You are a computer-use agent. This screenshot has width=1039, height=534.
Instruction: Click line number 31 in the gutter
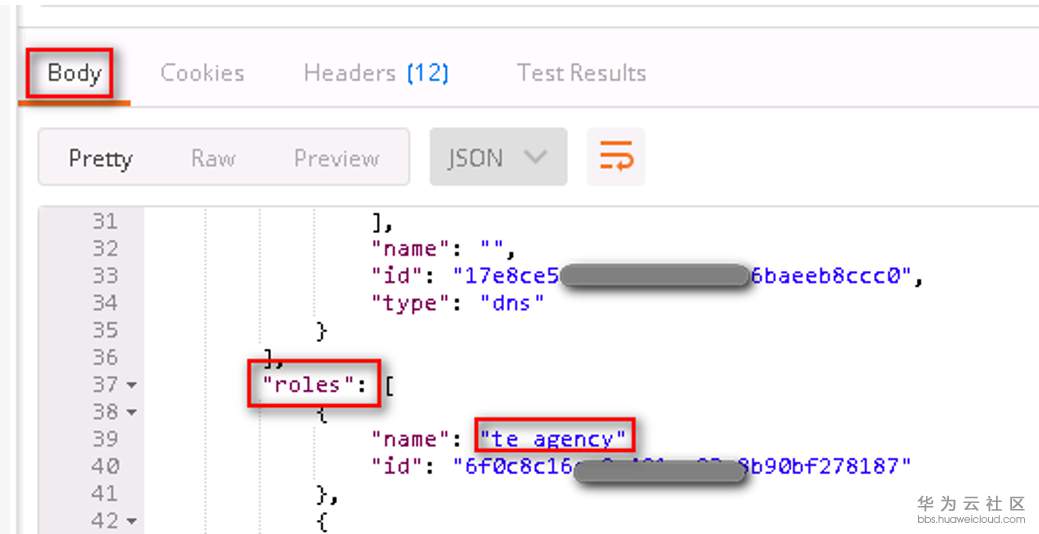coord(104,221)
